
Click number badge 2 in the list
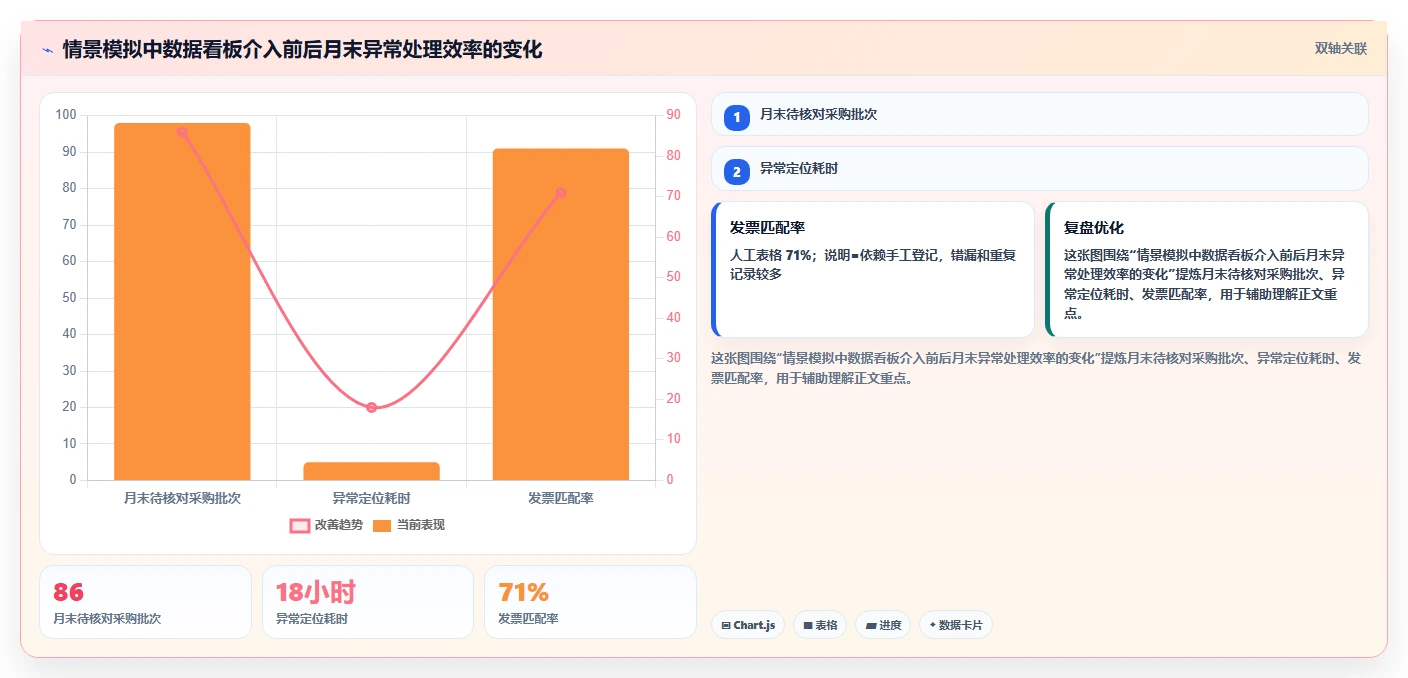click(x=737, y=172)
